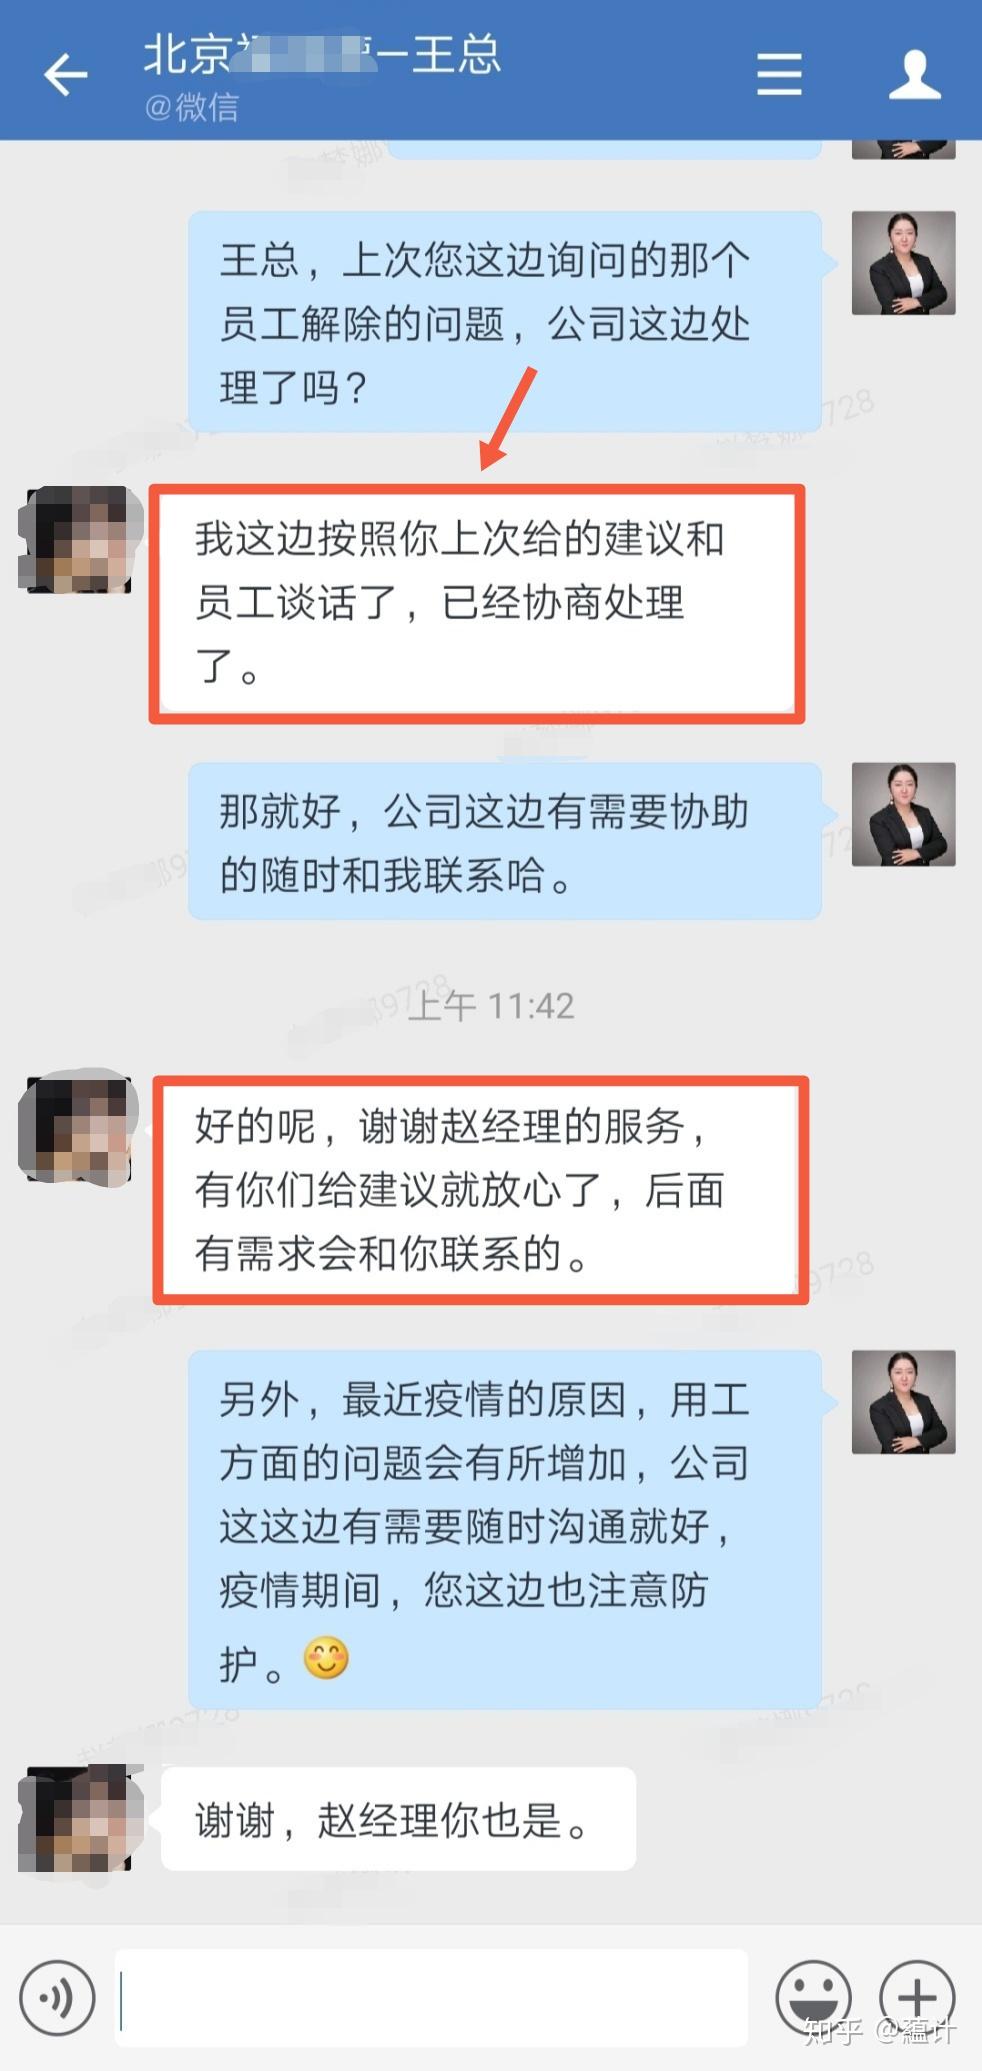Tap pixelated avatar beside 好的呢 message
This screenshot has height=2071, width=982.
[x=78, y=1130]
